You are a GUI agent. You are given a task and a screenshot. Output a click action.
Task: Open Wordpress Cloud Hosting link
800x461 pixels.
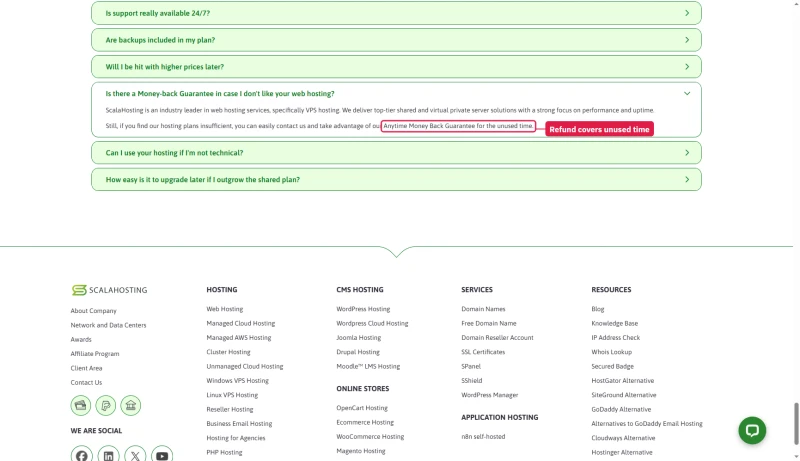(372, 323)
